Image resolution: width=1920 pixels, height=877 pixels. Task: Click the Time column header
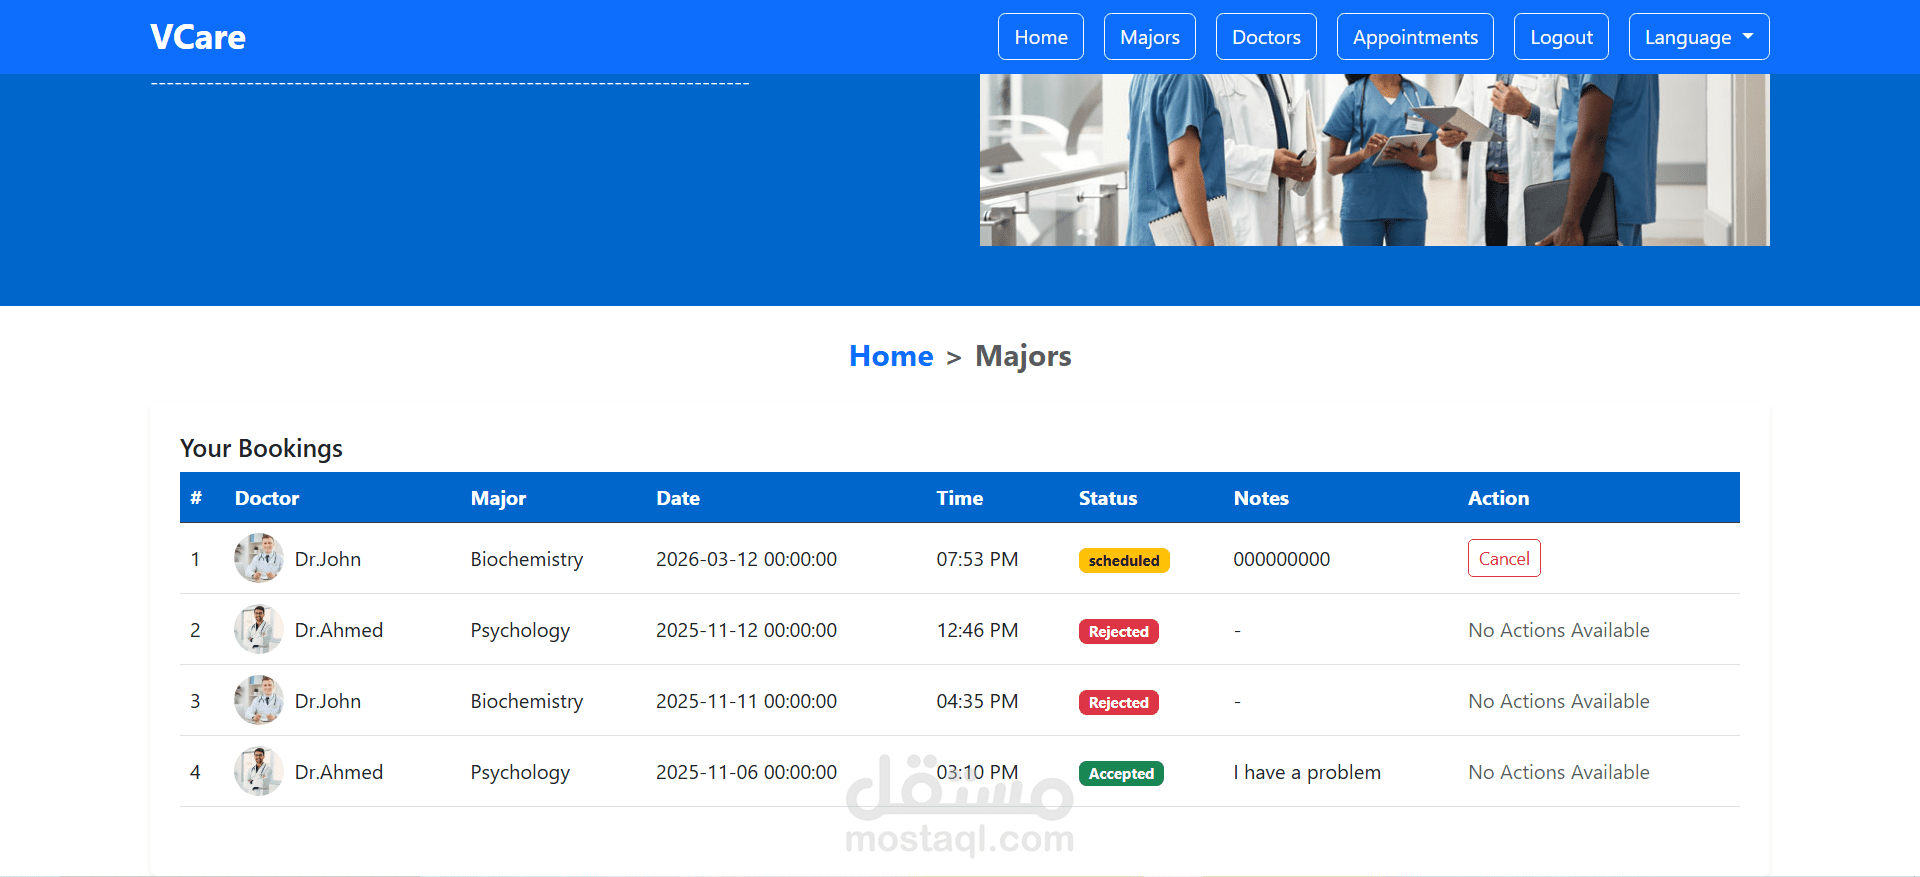(x=960, y=498)
